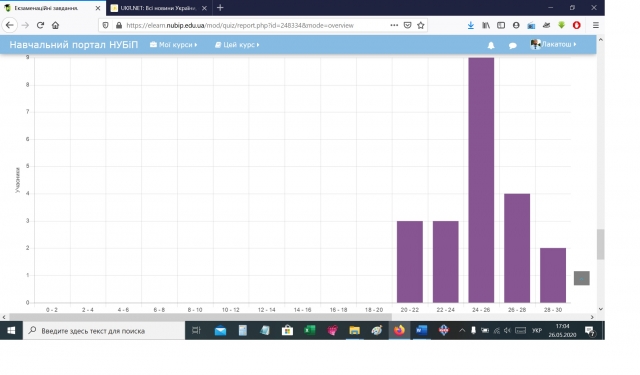This screenshot has width=640, height=375.
Task: Close the UKR.NET tab
Action: pyautogui.click(x=204, y=8)
